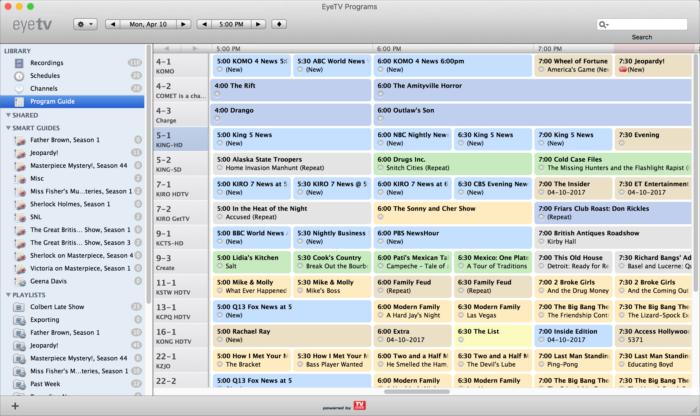
Task: Toggle record circle for 7:00 Wheel of Fortune
Action: pyautogui.click(x=541, y=70)
